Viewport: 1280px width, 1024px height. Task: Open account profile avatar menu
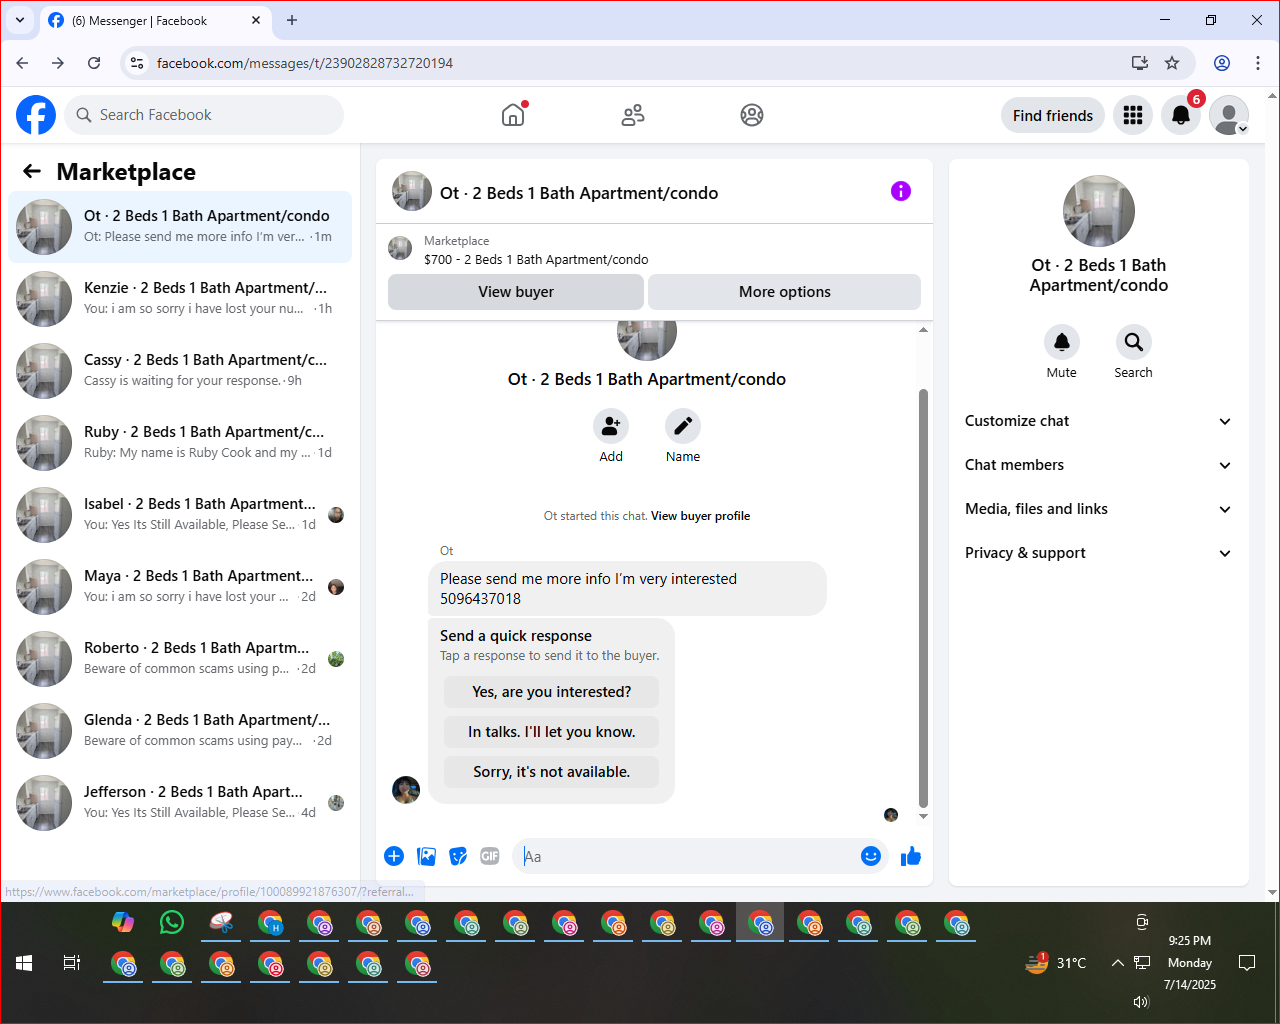(1229, 115)
